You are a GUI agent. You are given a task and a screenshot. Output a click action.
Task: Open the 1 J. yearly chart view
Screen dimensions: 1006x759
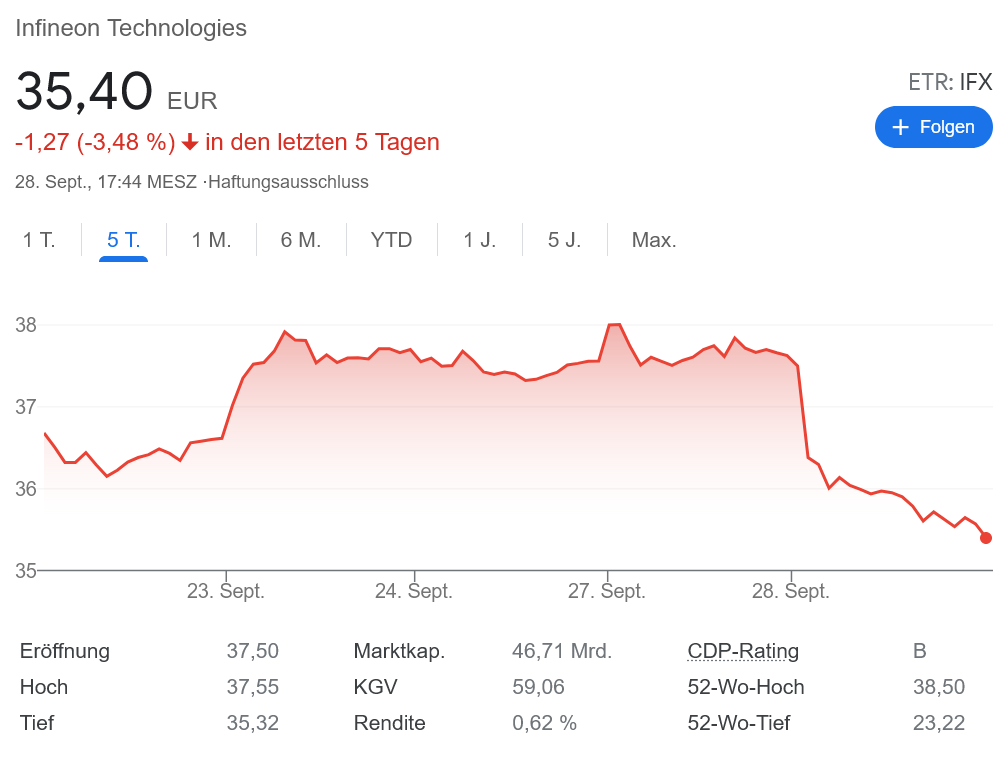[479, 240]
